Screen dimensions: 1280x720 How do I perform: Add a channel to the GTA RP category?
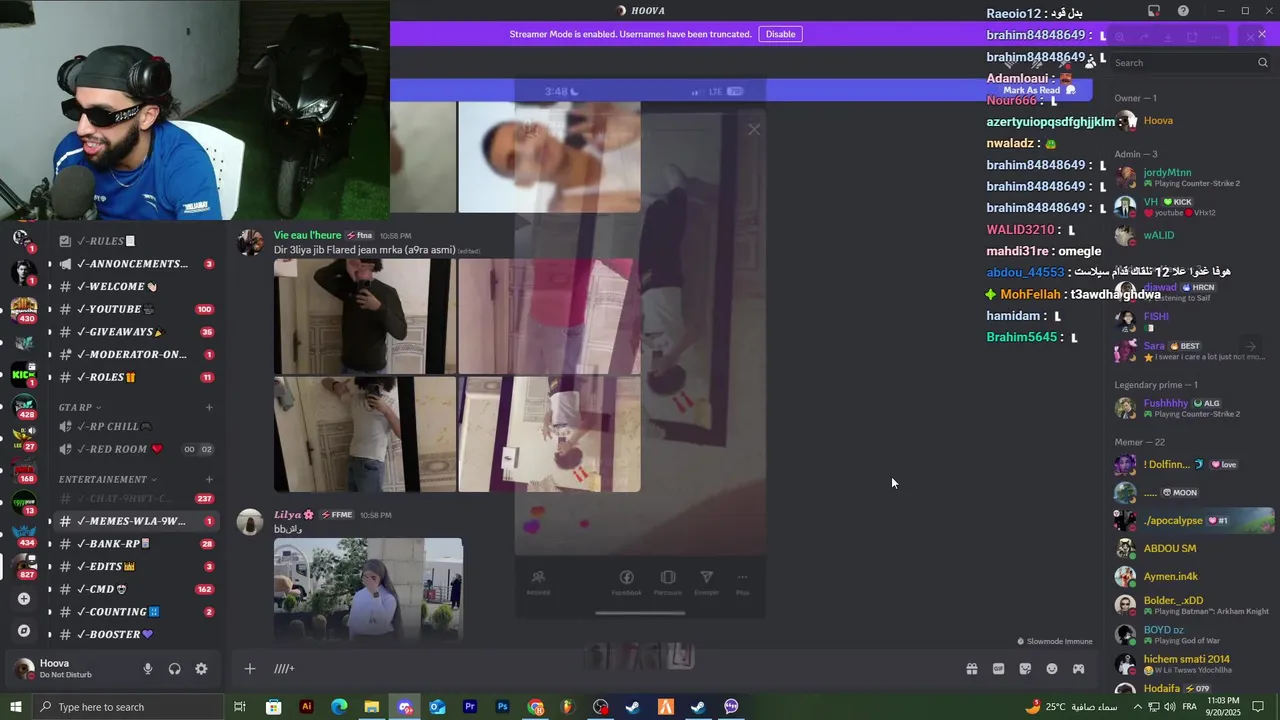coord(209,407)
